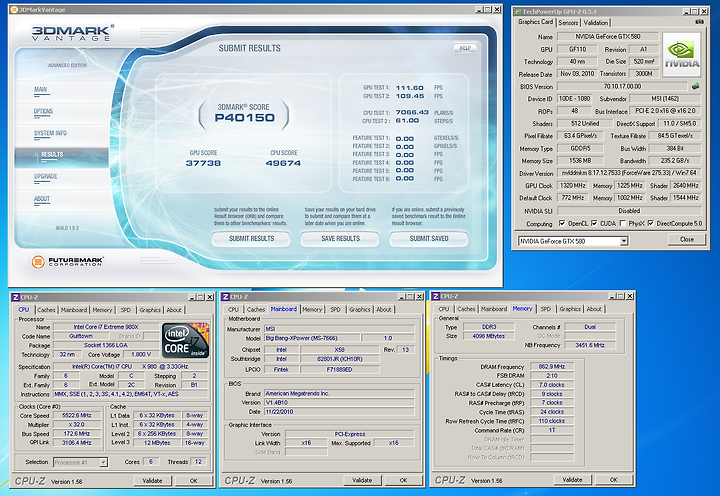Click the GPU-Z camera screenshot icon
This screenshot has width=720, height=496.
pos(699,22)
